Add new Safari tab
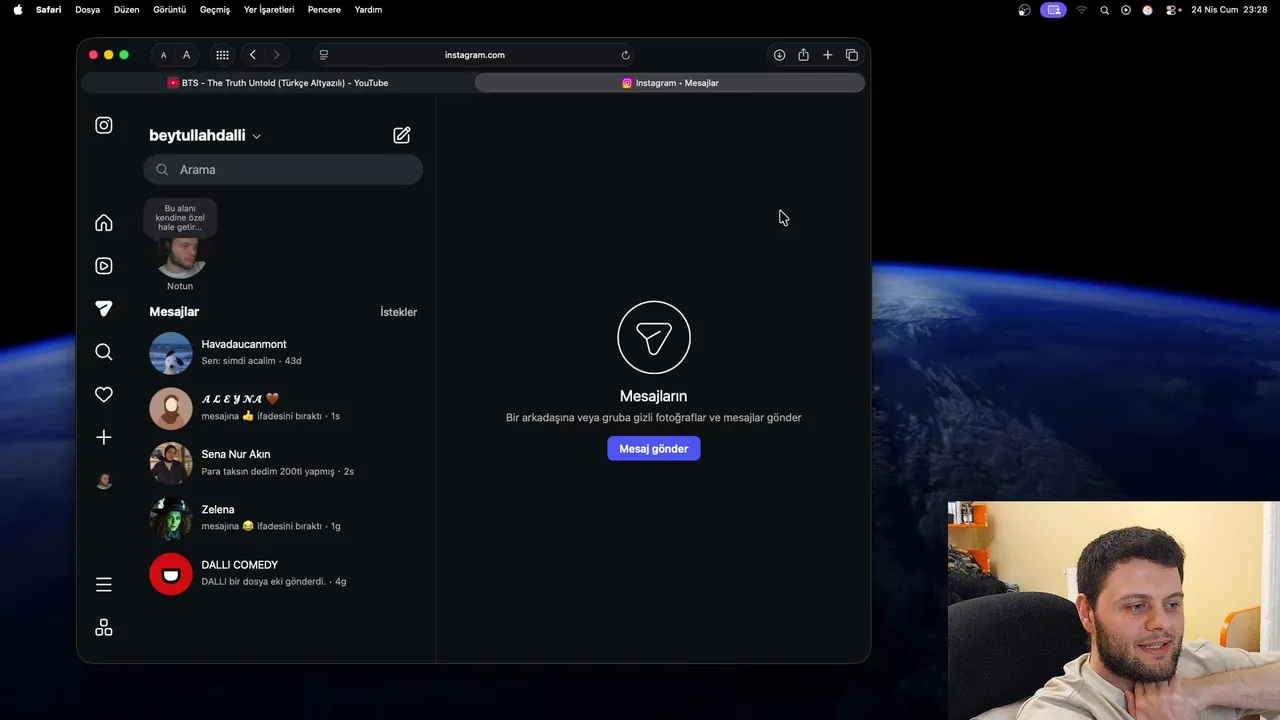Screen dimensions: 1280x720 click(x=828, y=55)
